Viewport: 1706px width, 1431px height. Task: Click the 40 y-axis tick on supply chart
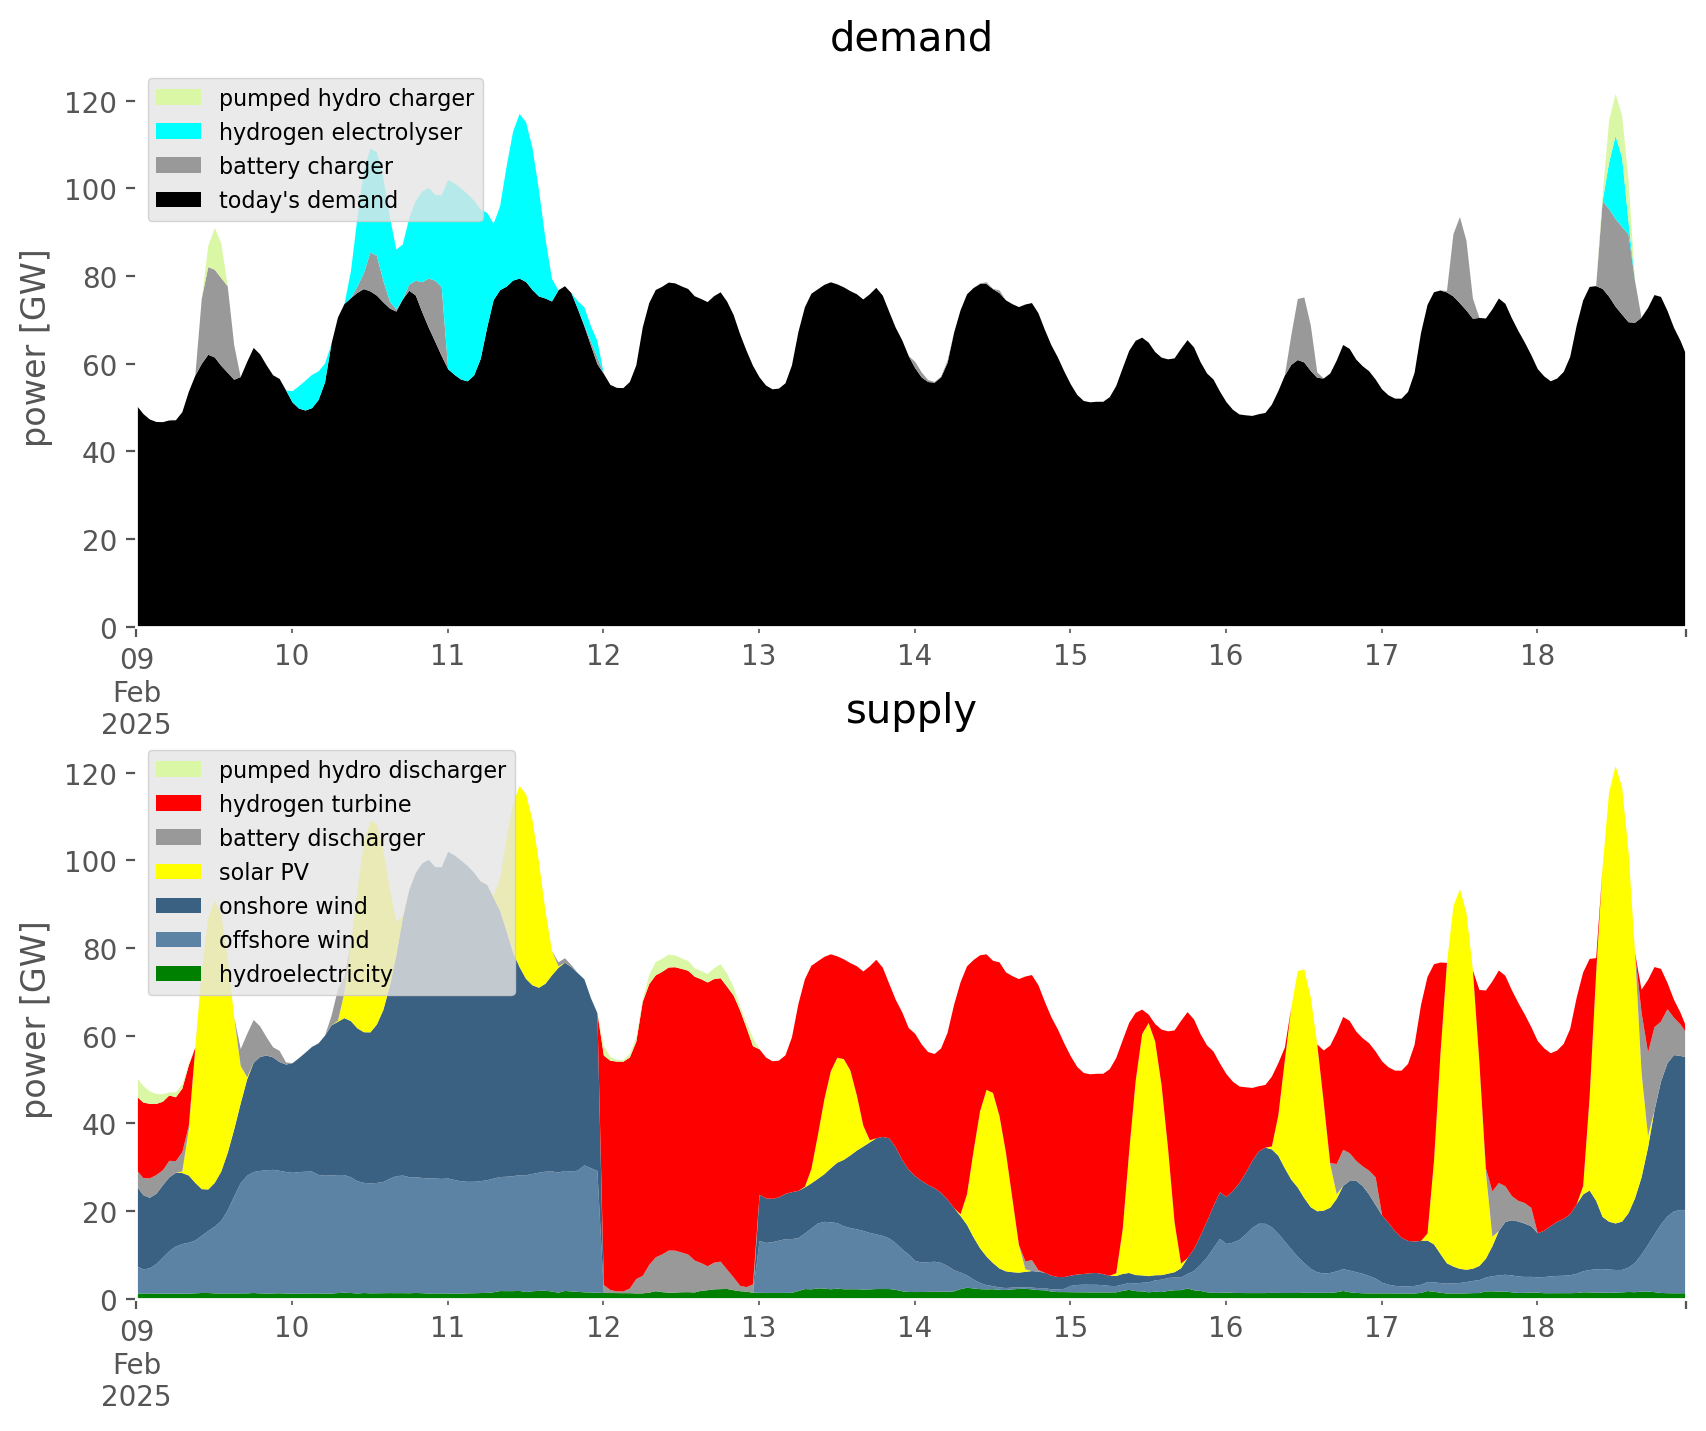100,1124
